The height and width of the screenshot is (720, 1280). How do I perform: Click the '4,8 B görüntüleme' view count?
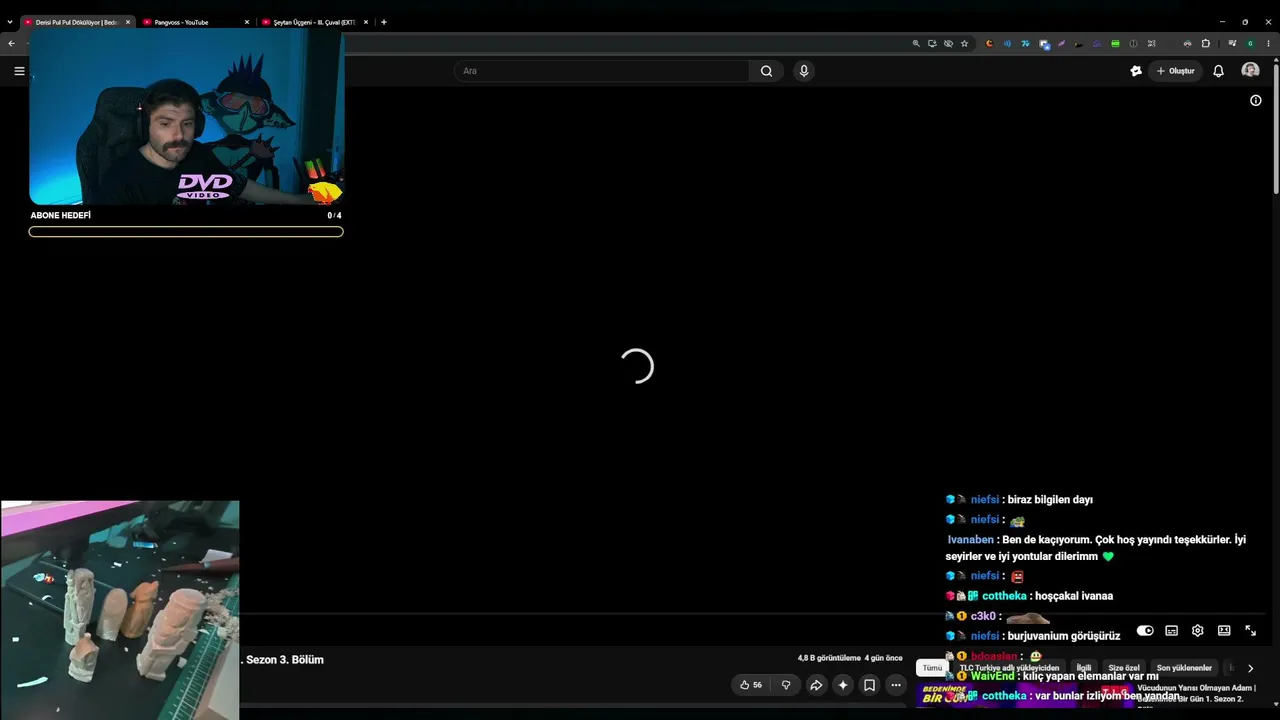(x=829, y=659)
